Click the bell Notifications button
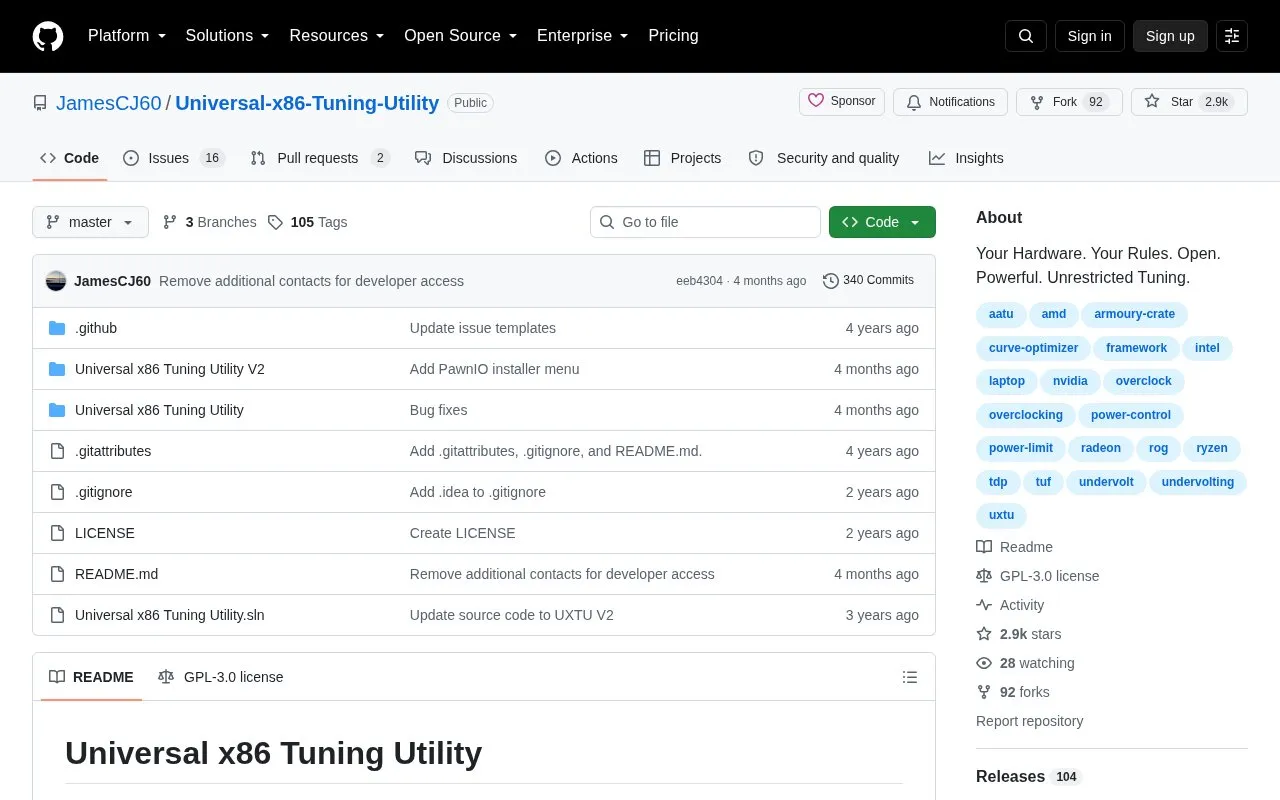The width and height of the screenshot is (1280, 800). point(950,102)
